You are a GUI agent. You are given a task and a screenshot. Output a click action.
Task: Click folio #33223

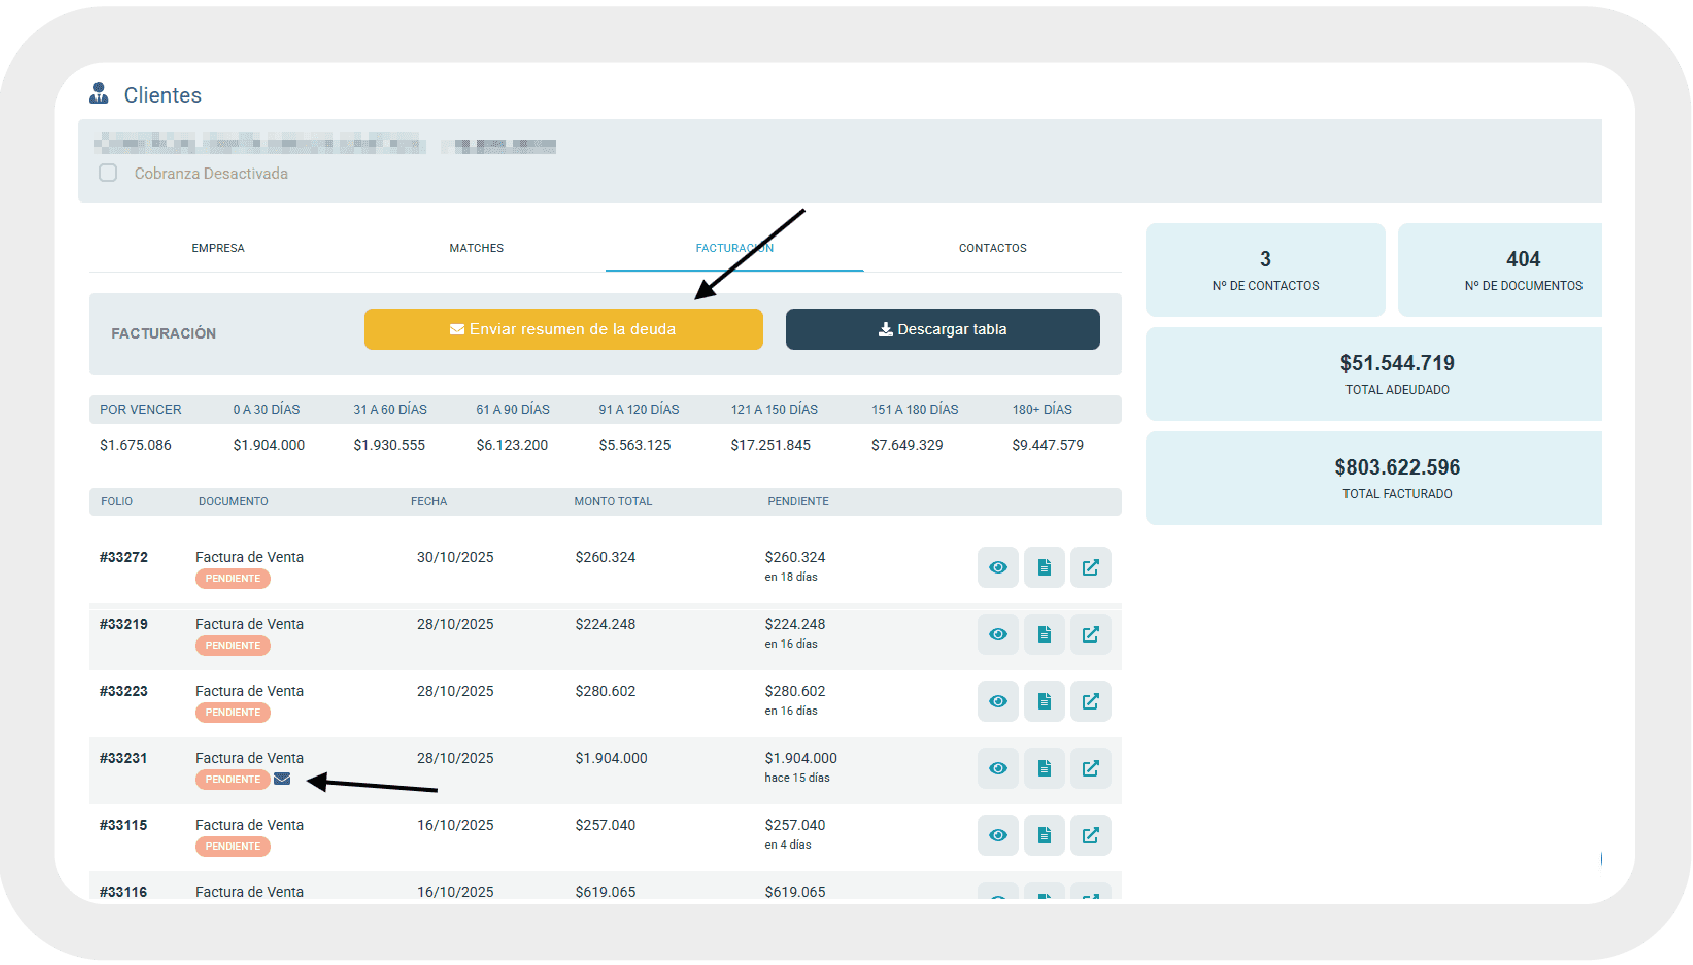[x=124, y=691]
